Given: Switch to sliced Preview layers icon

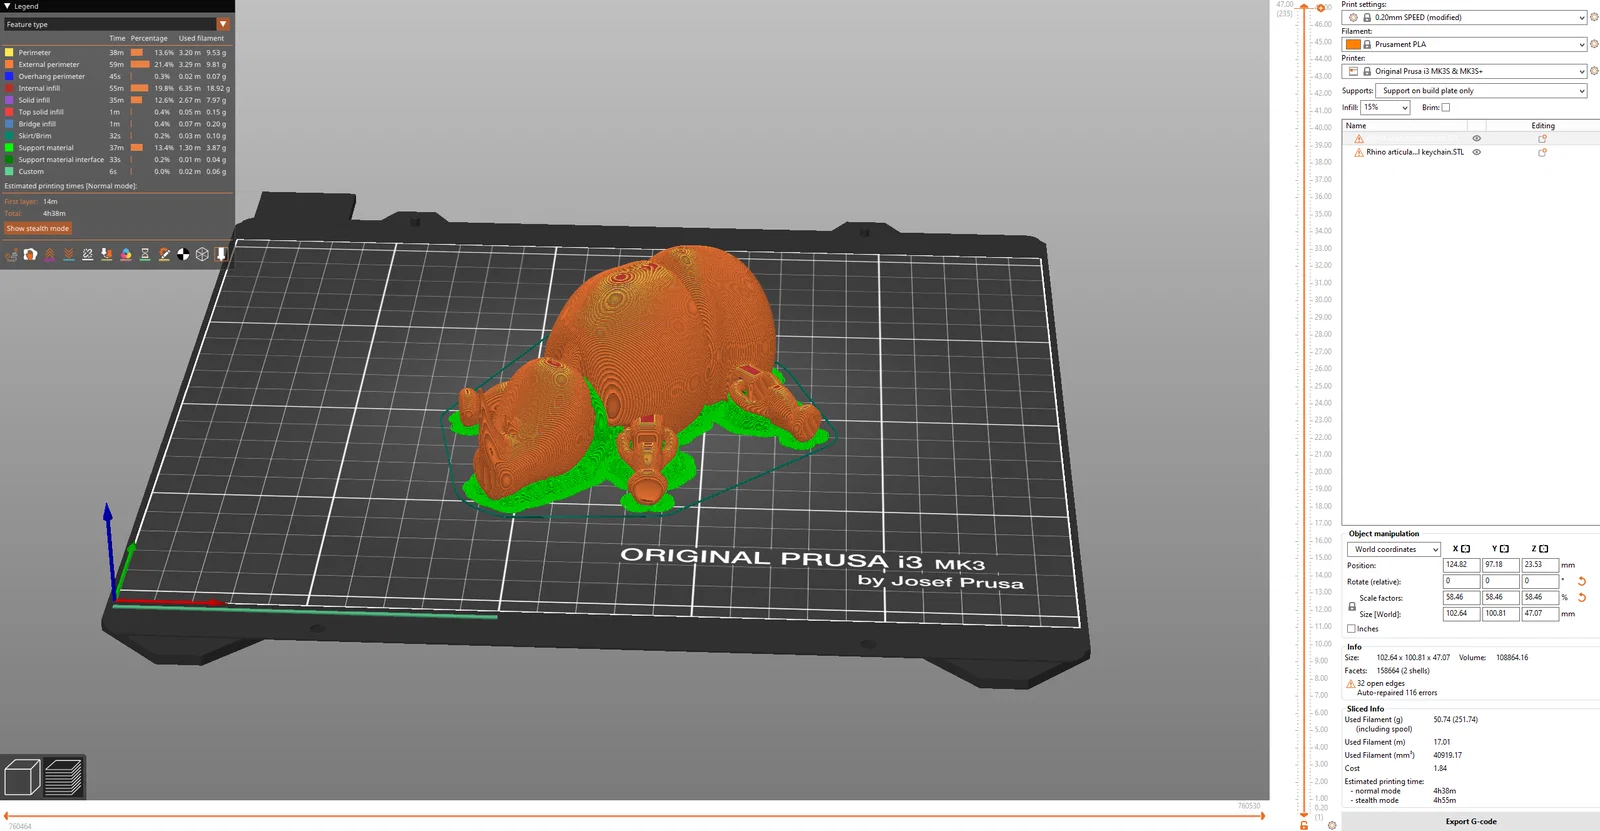Looking at the screenshot, I should tap(63, 777).
